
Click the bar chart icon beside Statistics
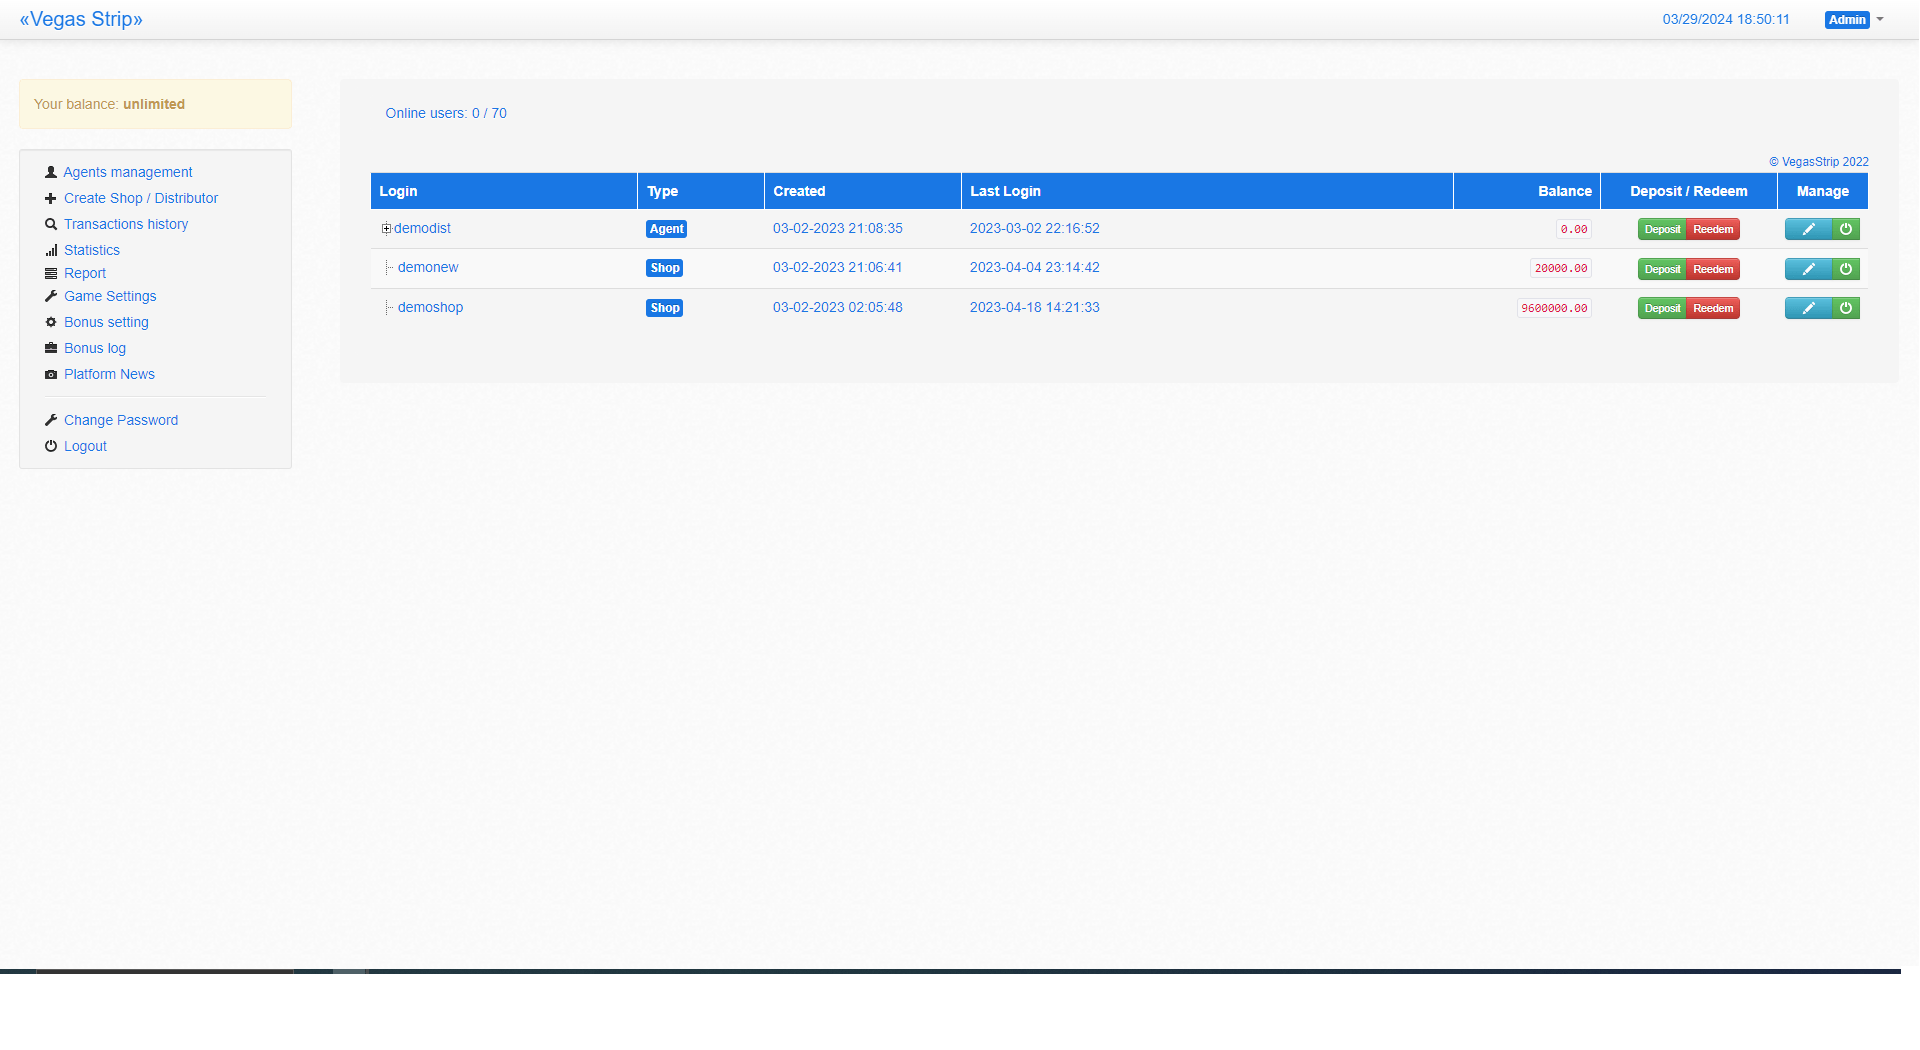(51, 250)
